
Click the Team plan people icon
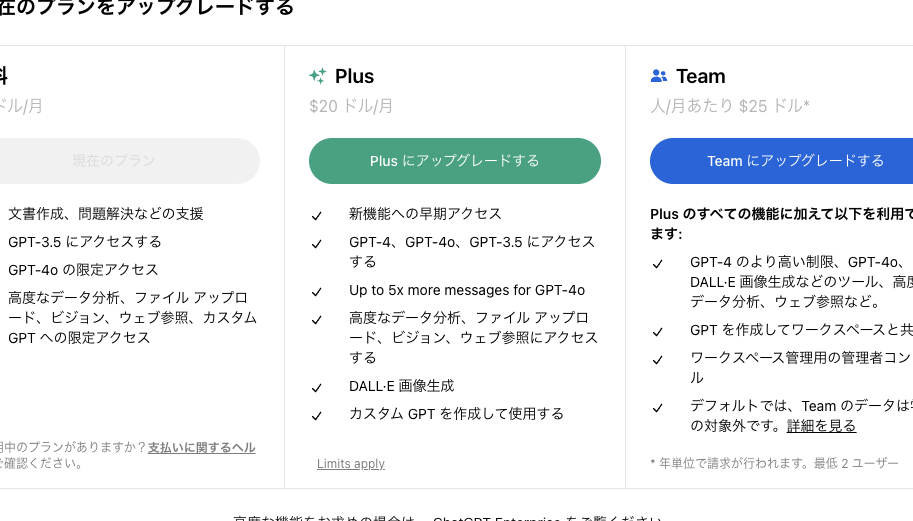659,76
